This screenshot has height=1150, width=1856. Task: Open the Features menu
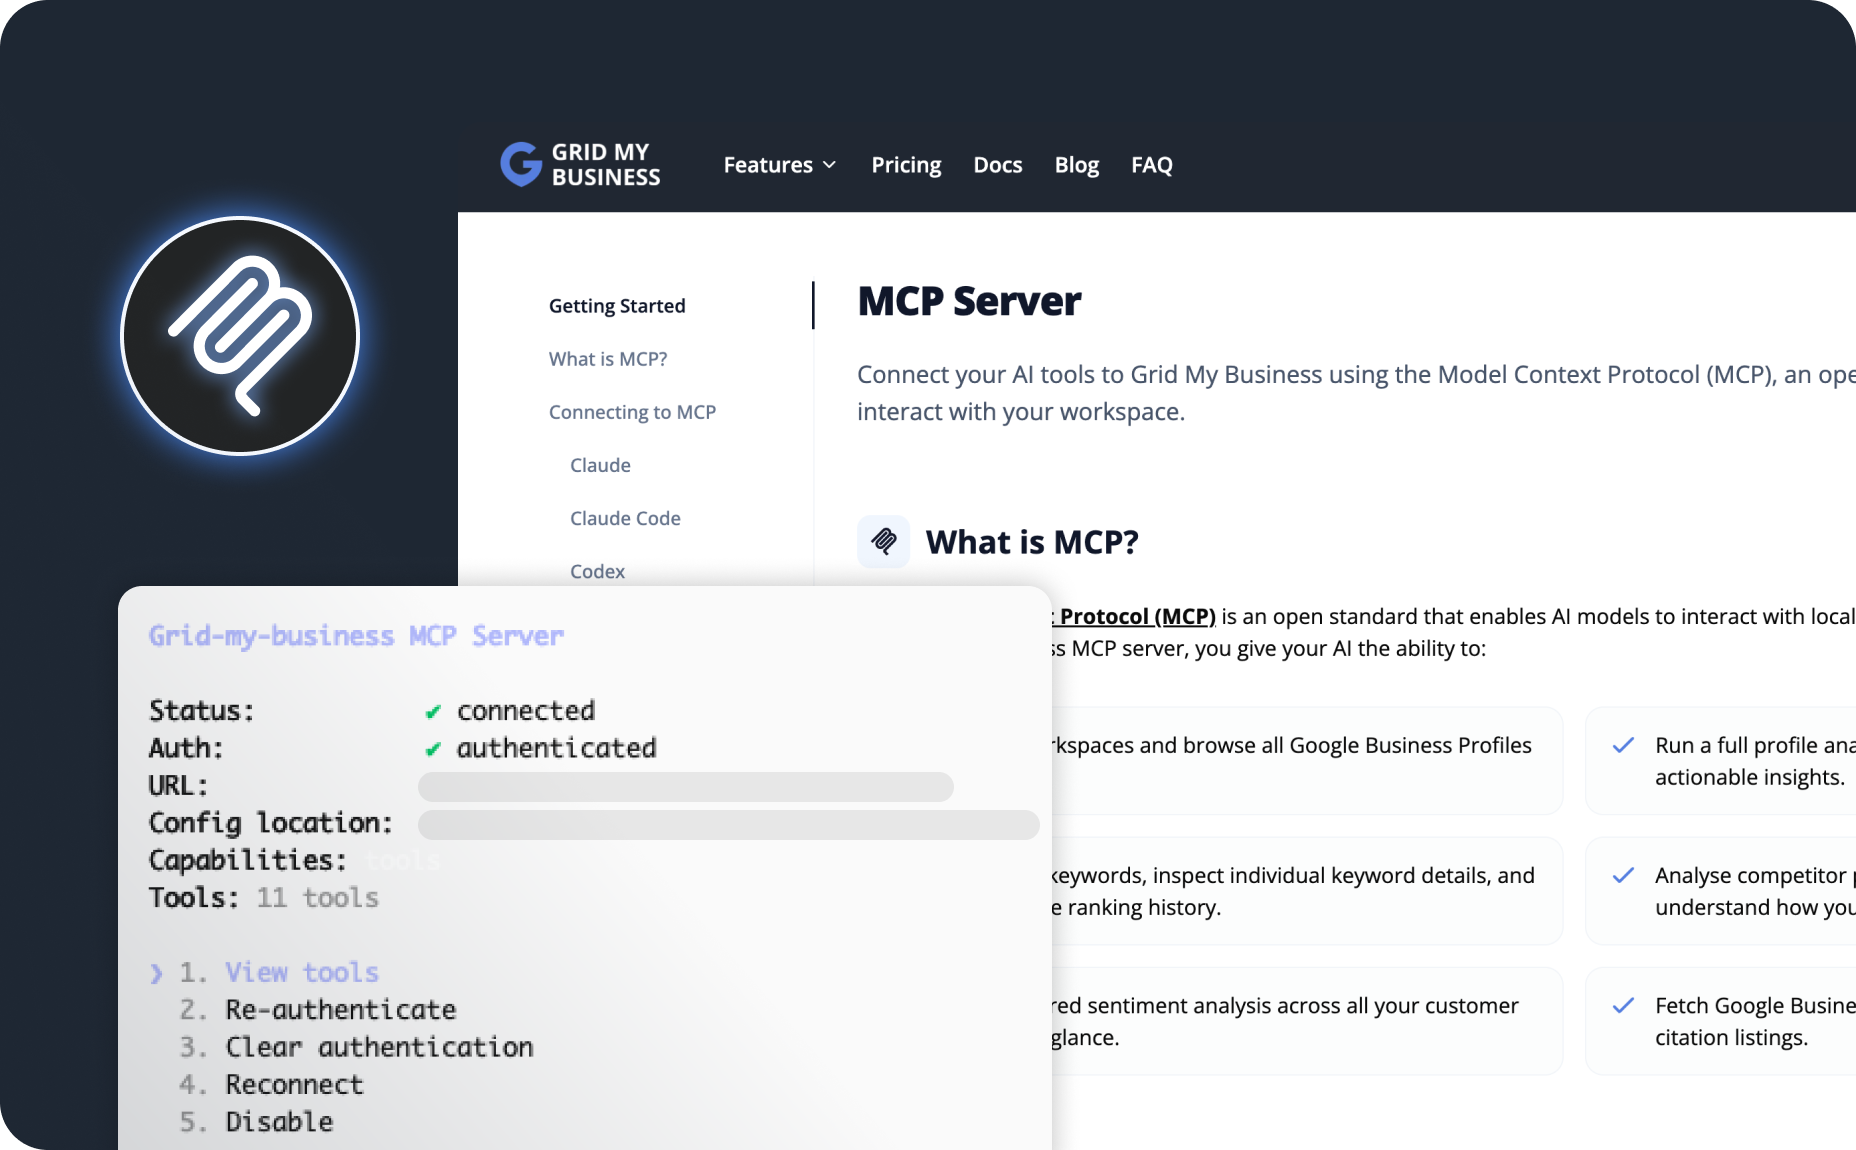[780, 165]
